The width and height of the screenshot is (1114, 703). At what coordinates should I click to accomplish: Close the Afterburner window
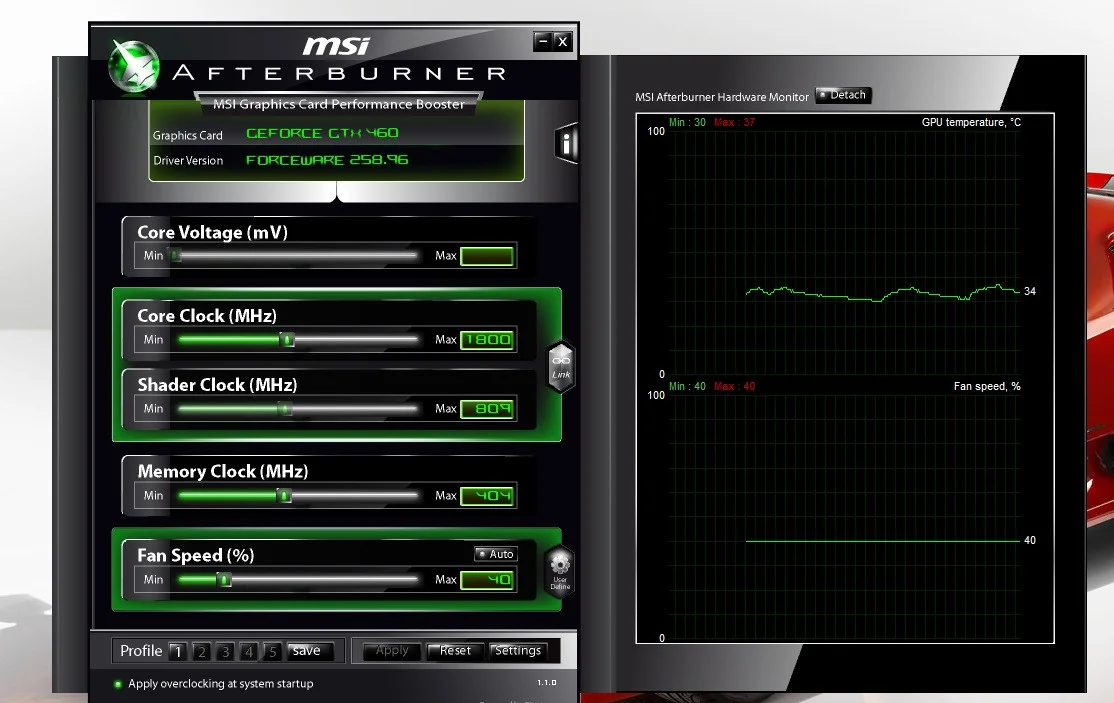(x=563, y=41)
